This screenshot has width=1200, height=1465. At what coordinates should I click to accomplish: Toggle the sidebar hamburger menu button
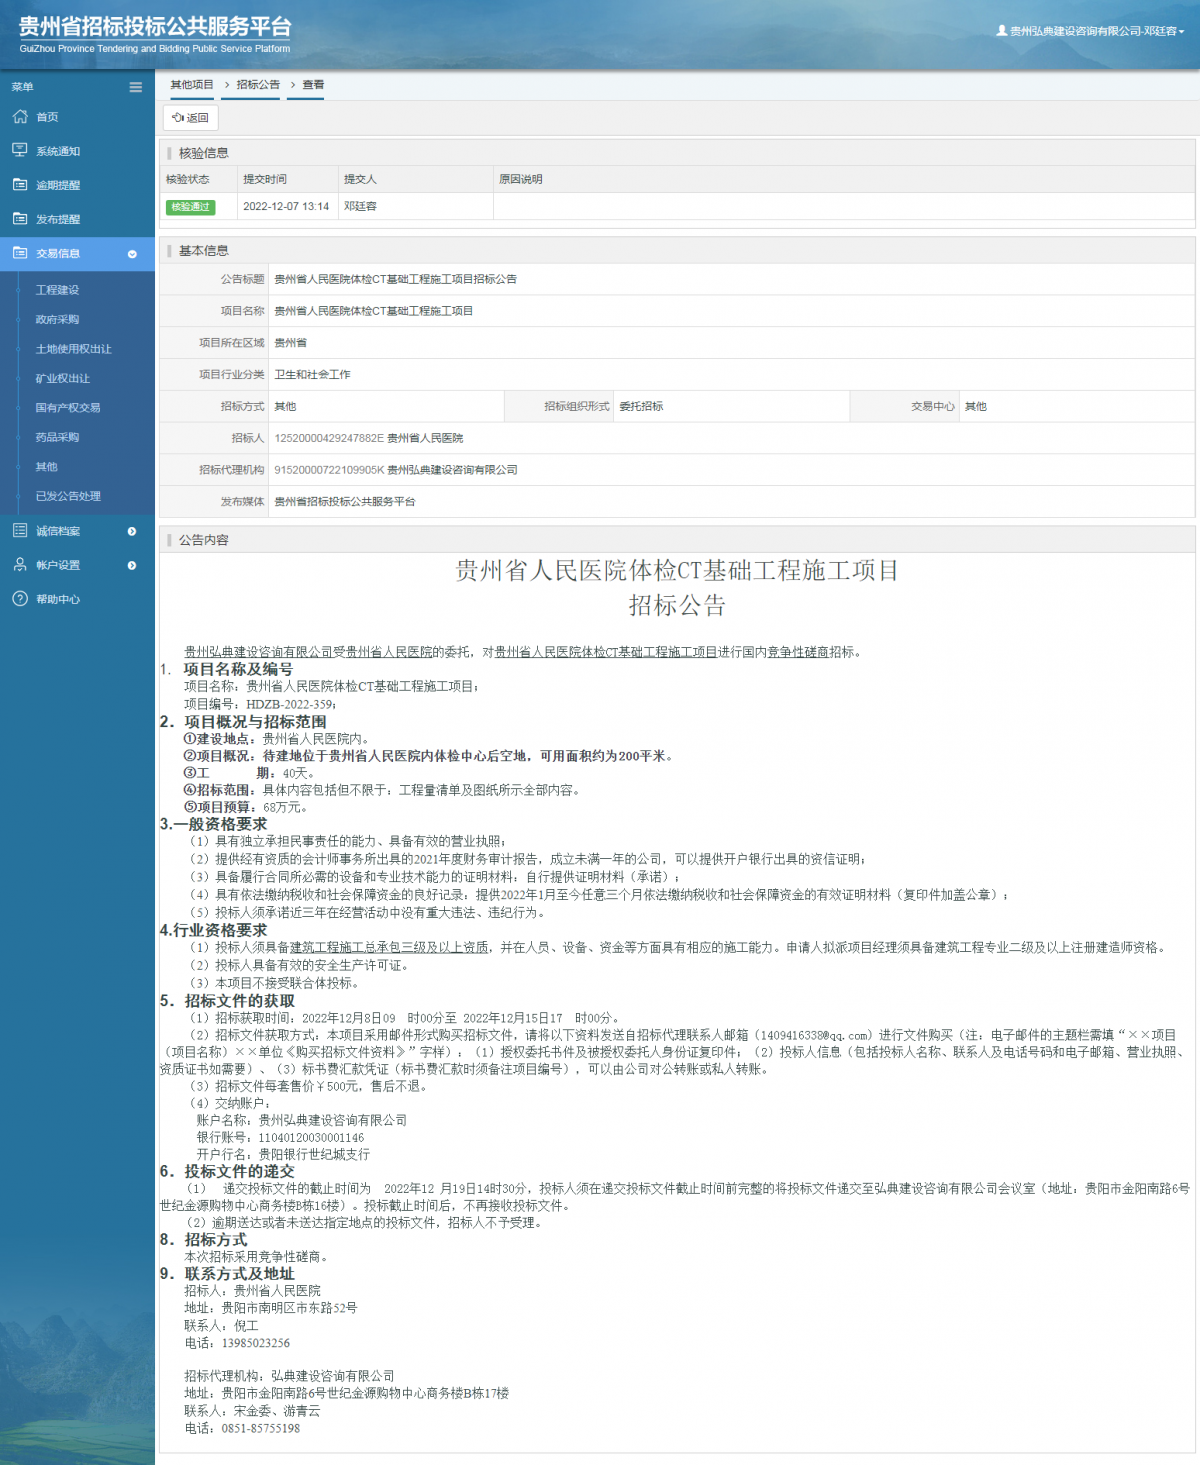135,87
